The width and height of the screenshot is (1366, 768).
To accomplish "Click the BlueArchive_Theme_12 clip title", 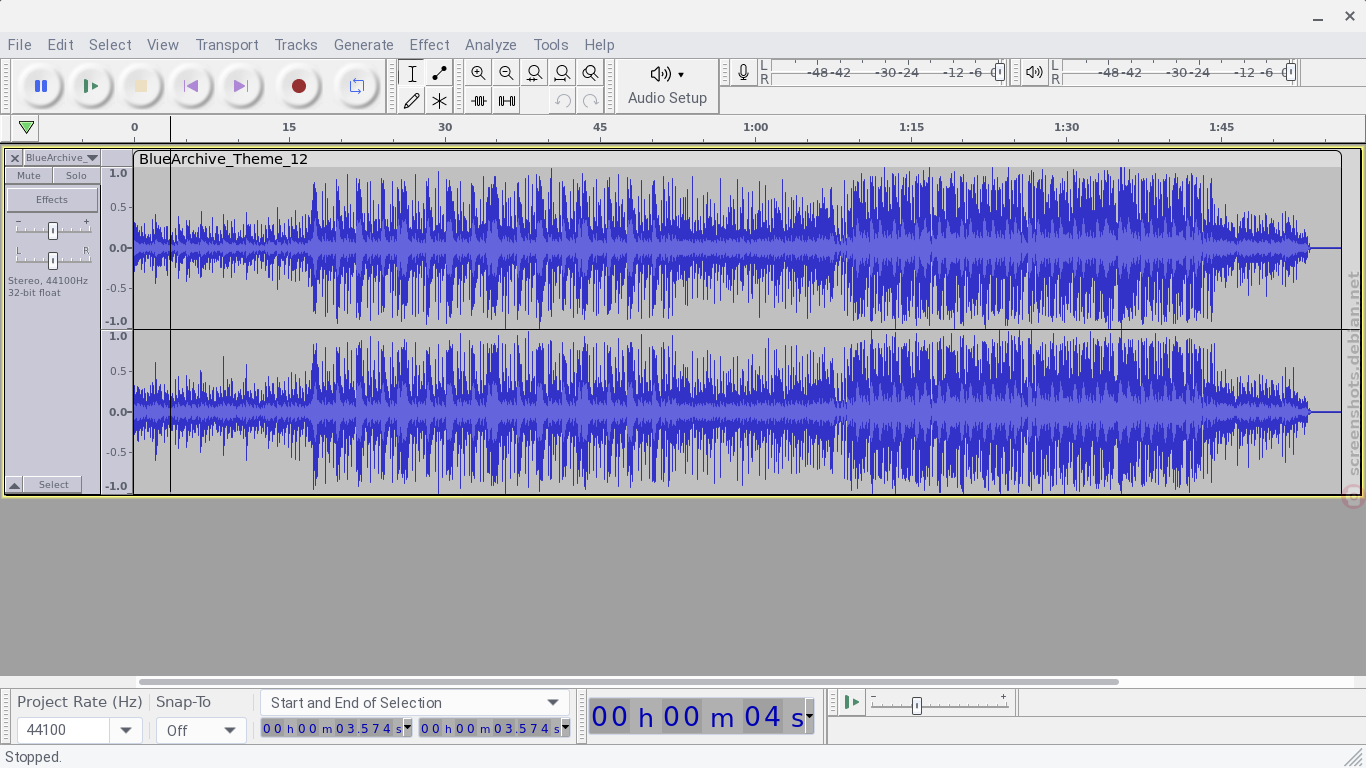I will (x=223, y=159).
